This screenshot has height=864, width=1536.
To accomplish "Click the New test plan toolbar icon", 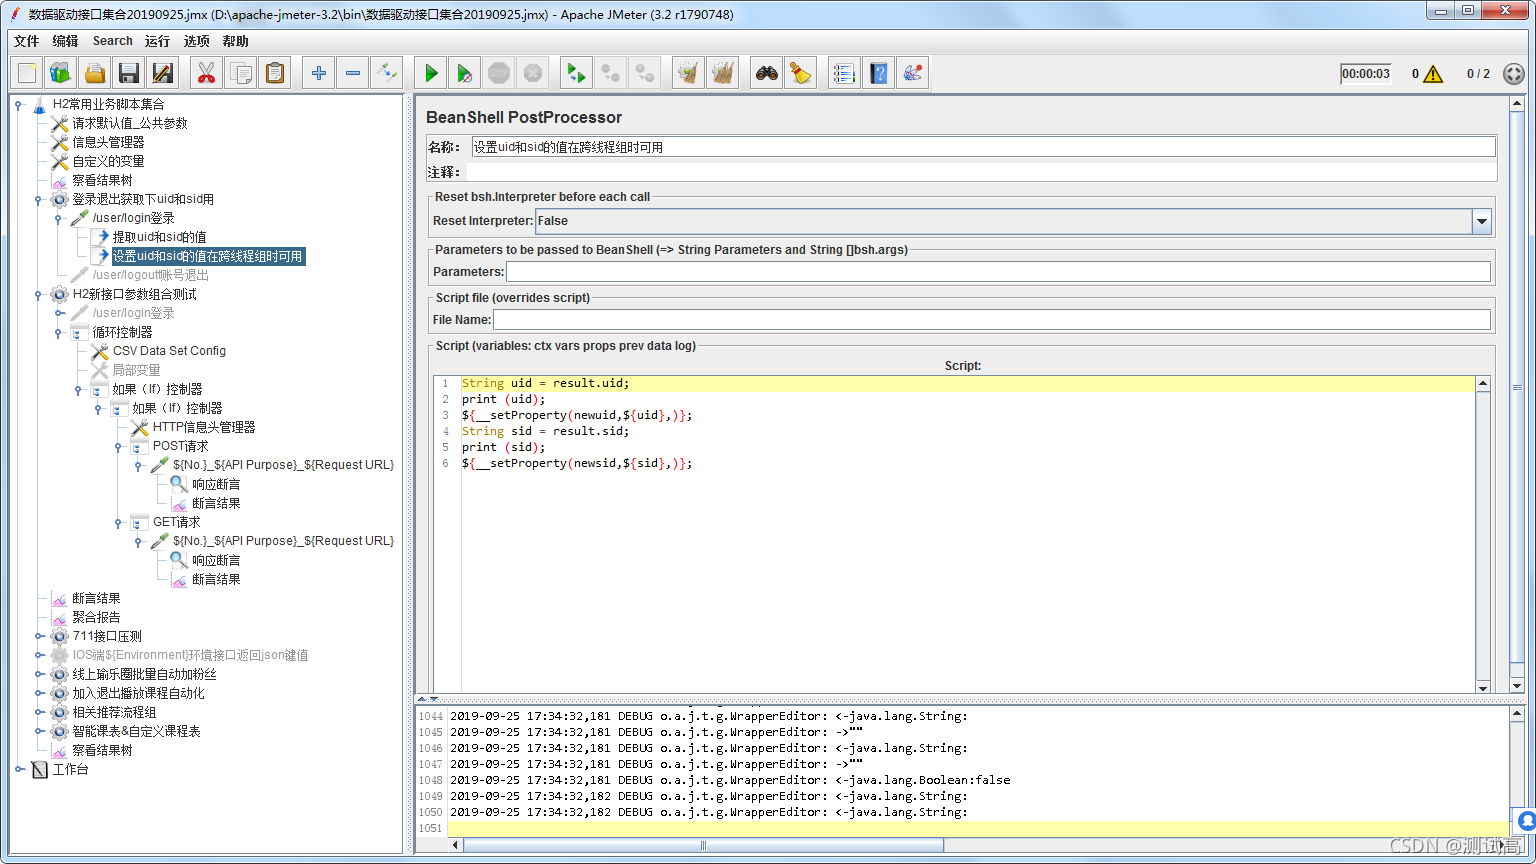I will tap(27, 73).
